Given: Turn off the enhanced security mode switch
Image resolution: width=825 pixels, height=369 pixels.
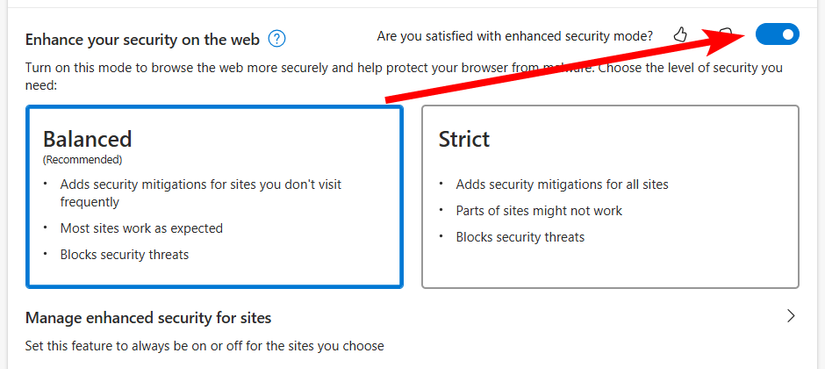Looking at the screenshot, I should 777,34.
